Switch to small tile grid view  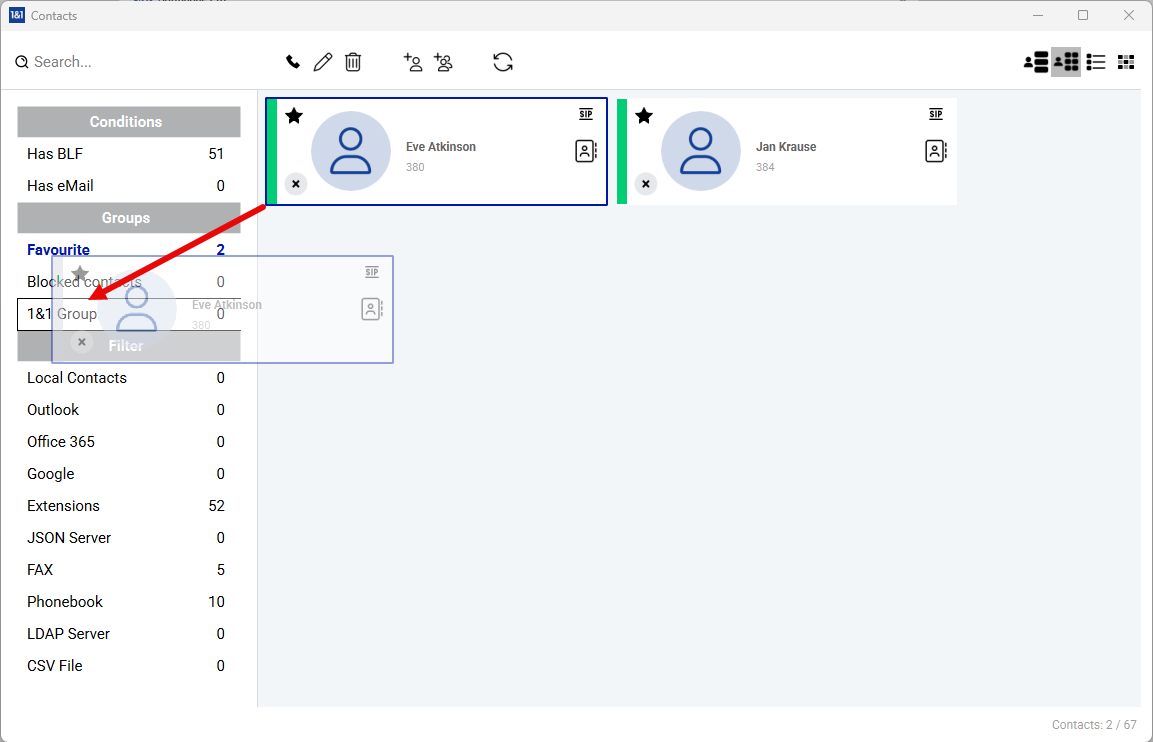point(1126,62)
